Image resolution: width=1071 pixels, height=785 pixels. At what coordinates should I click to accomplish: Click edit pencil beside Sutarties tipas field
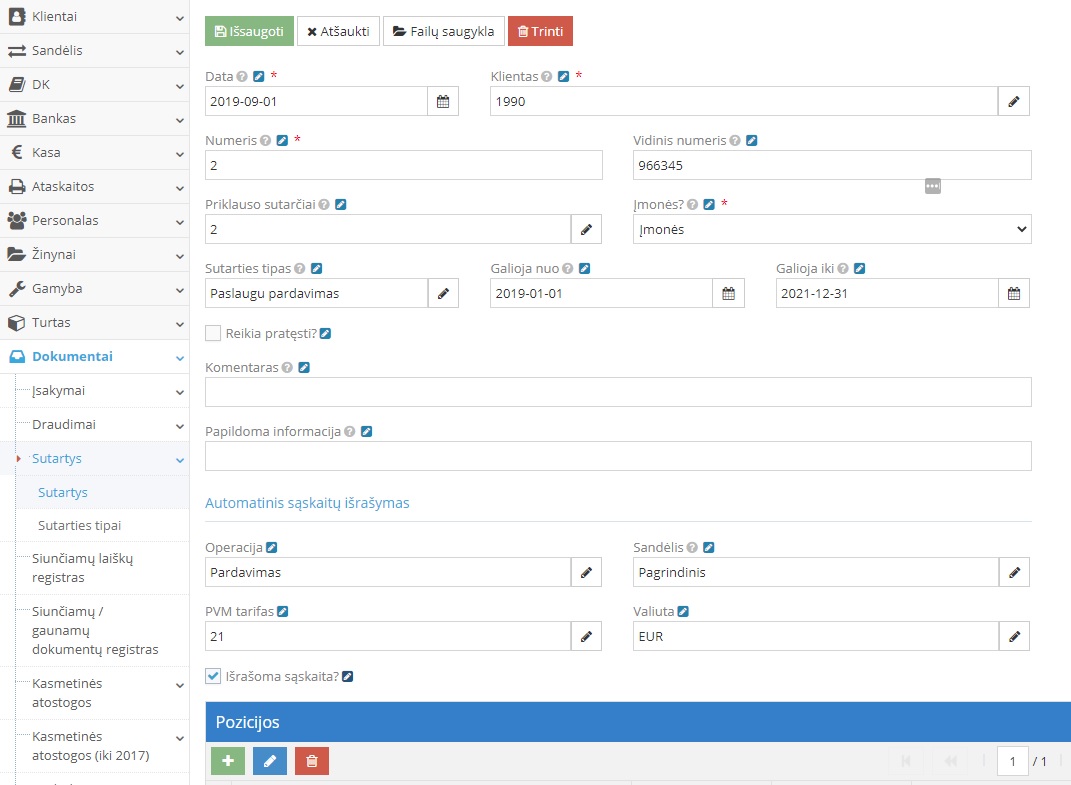(443, 293)
